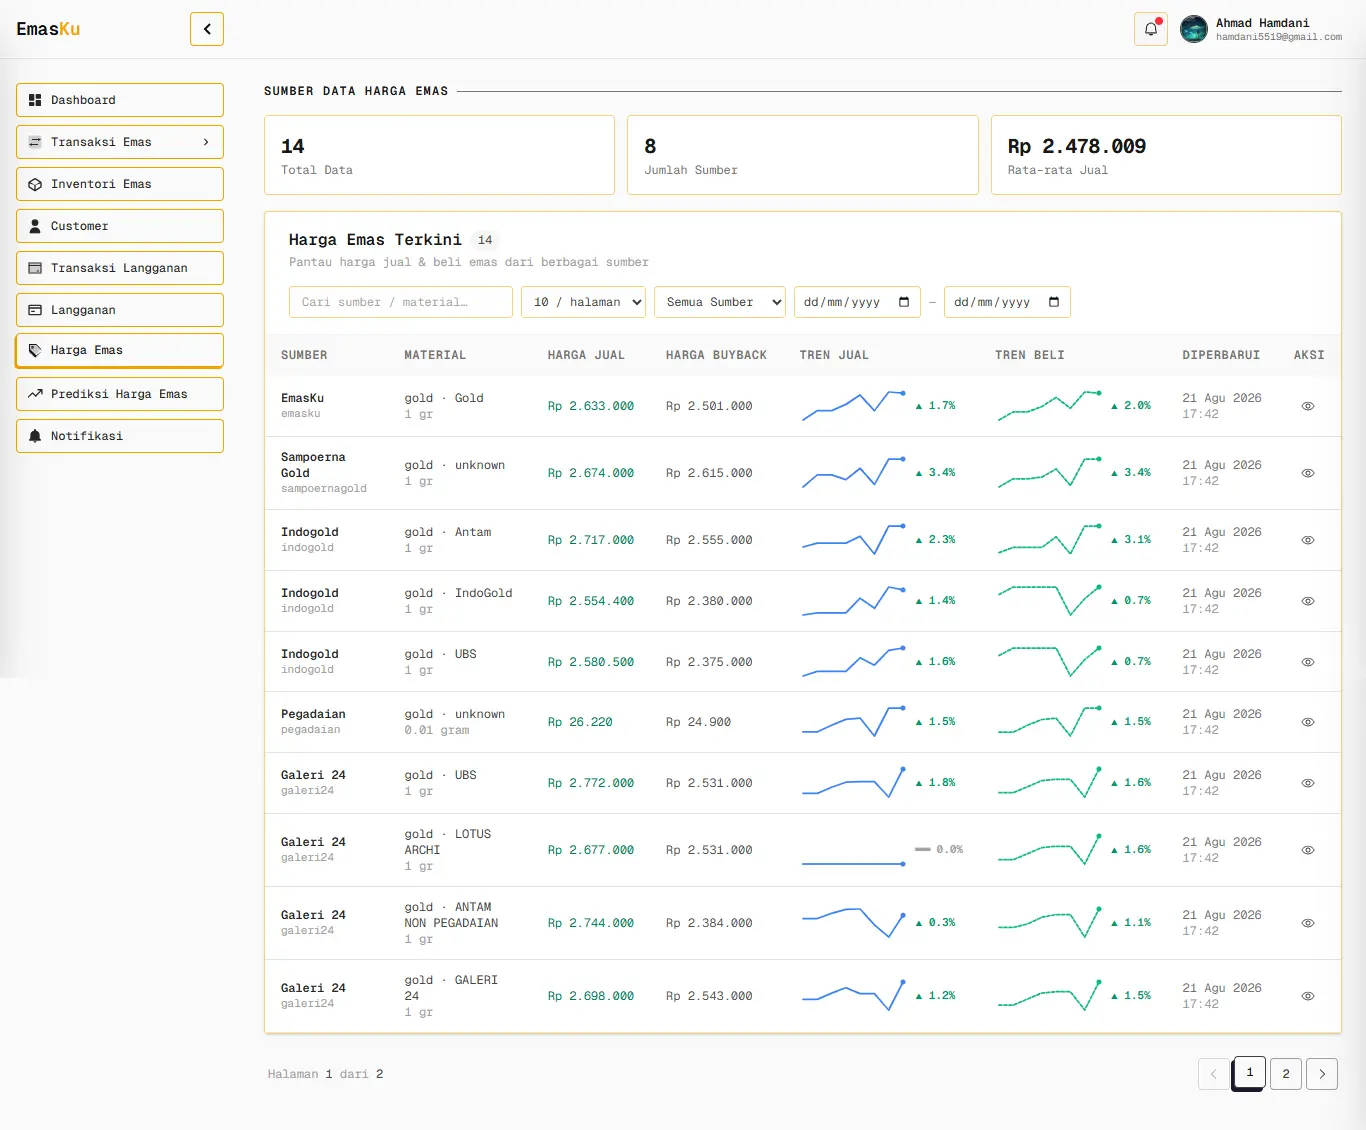View details for the EmasKu row
This screenshot has width=1366, height=1130.
click(1308, 406)
